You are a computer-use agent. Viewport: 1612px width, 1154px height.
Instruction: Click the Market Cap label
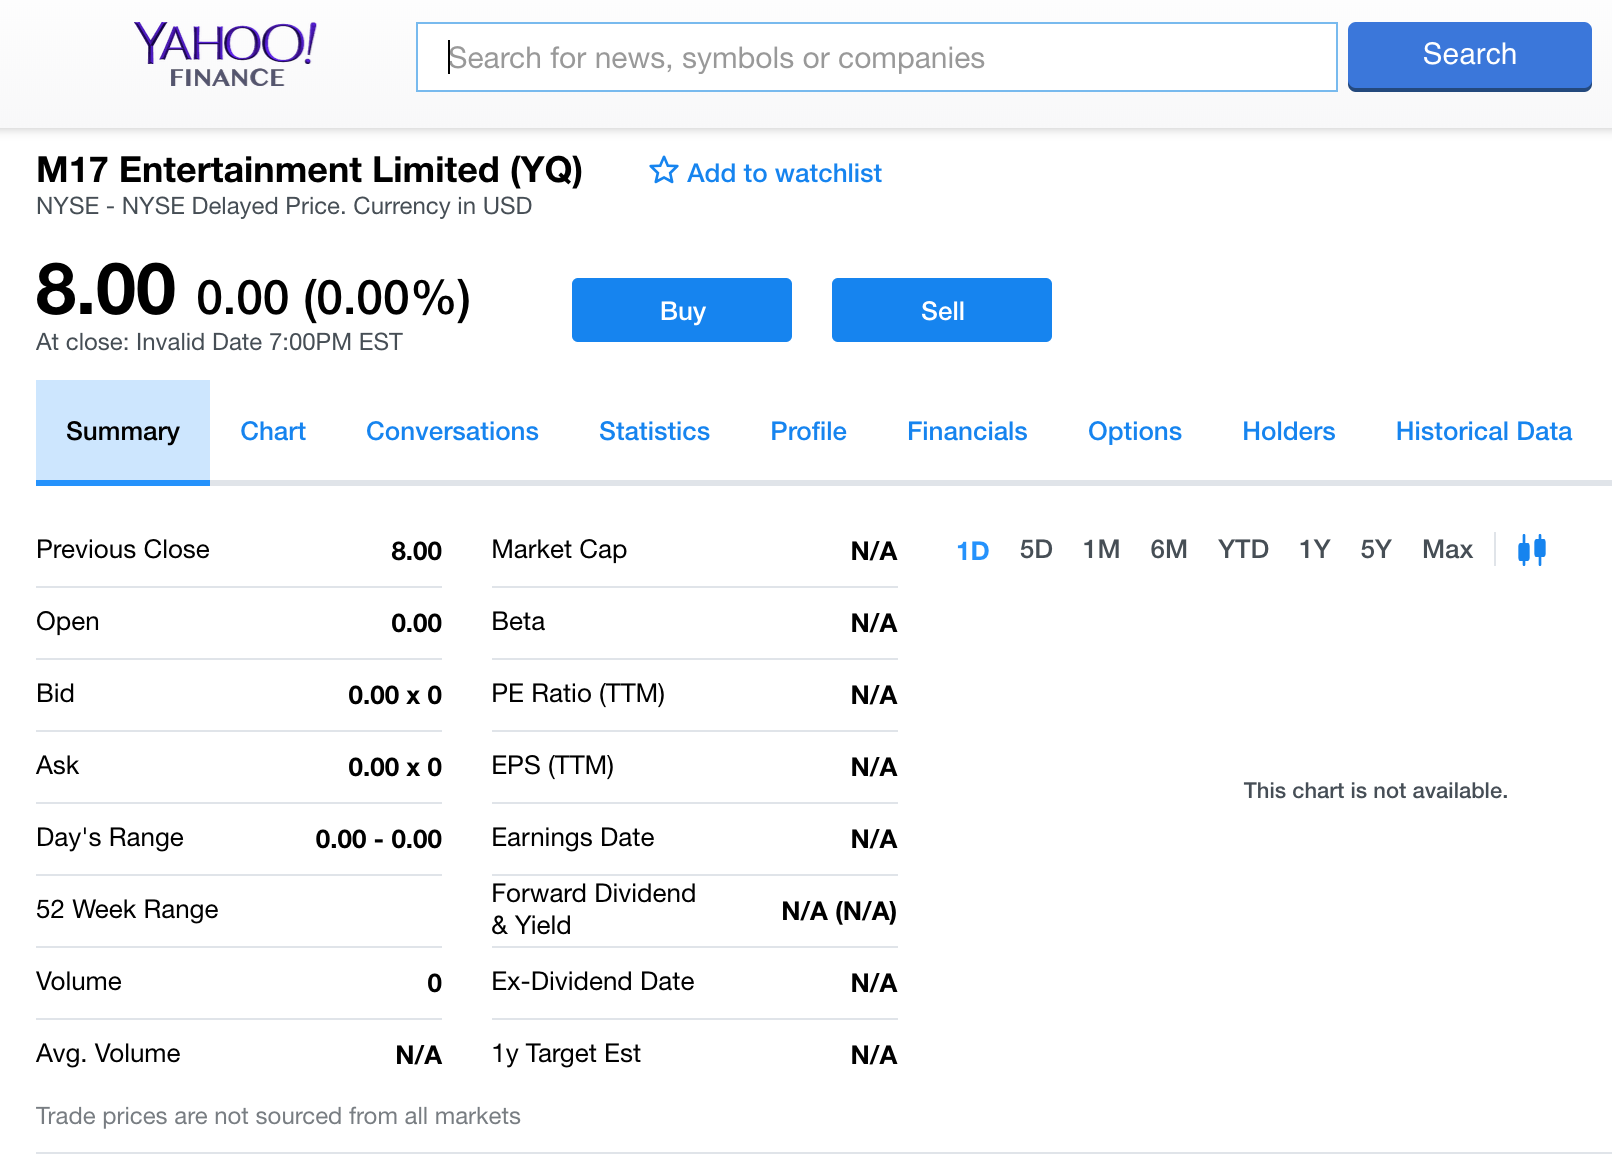click(559, 549)
